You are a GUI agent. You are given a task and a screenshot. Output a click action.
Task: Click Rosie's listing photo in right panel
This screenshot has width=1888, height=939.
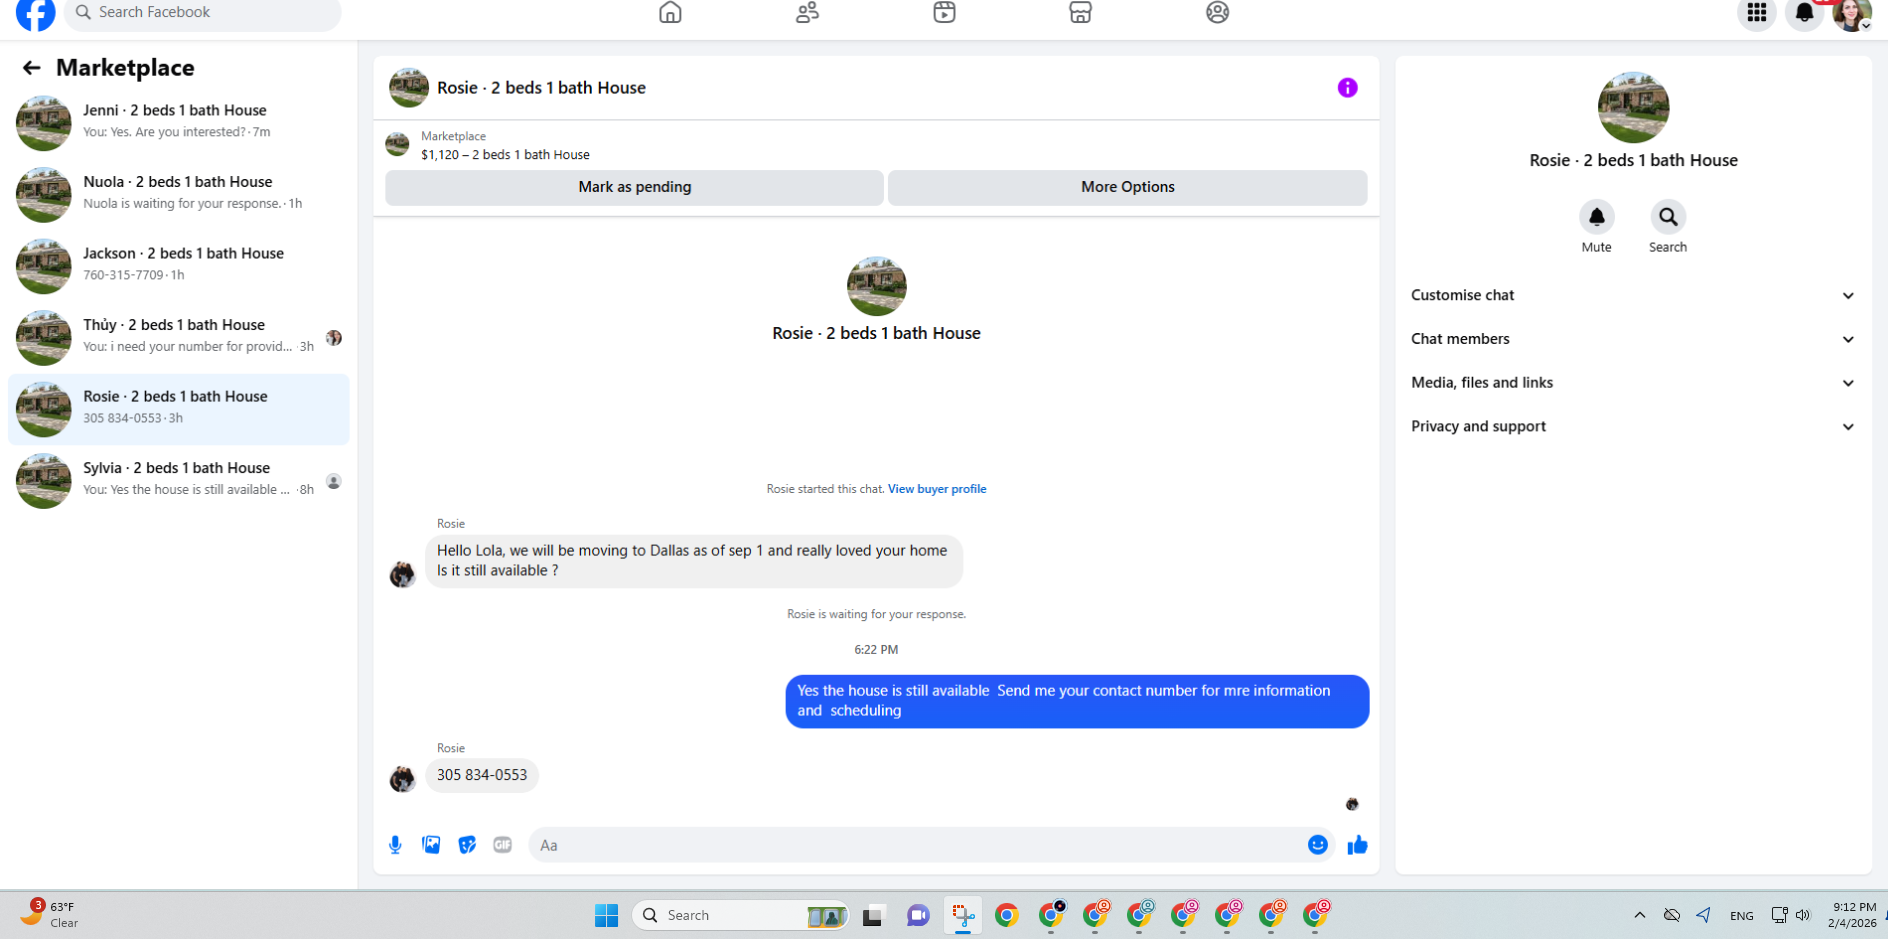tap(1633, 107)
